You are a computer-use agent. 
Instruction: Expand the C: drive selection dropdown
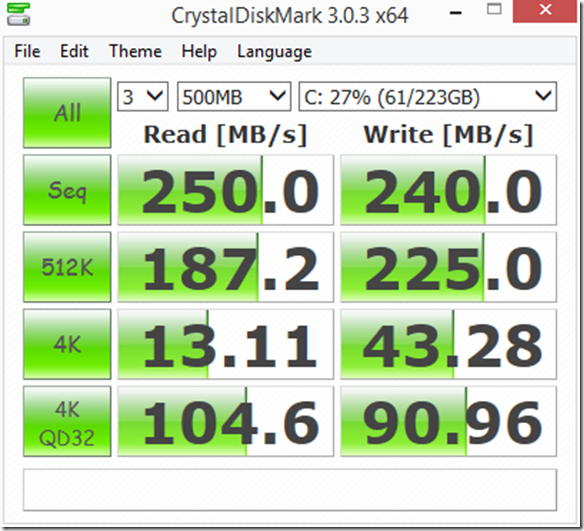pos(428,97)
